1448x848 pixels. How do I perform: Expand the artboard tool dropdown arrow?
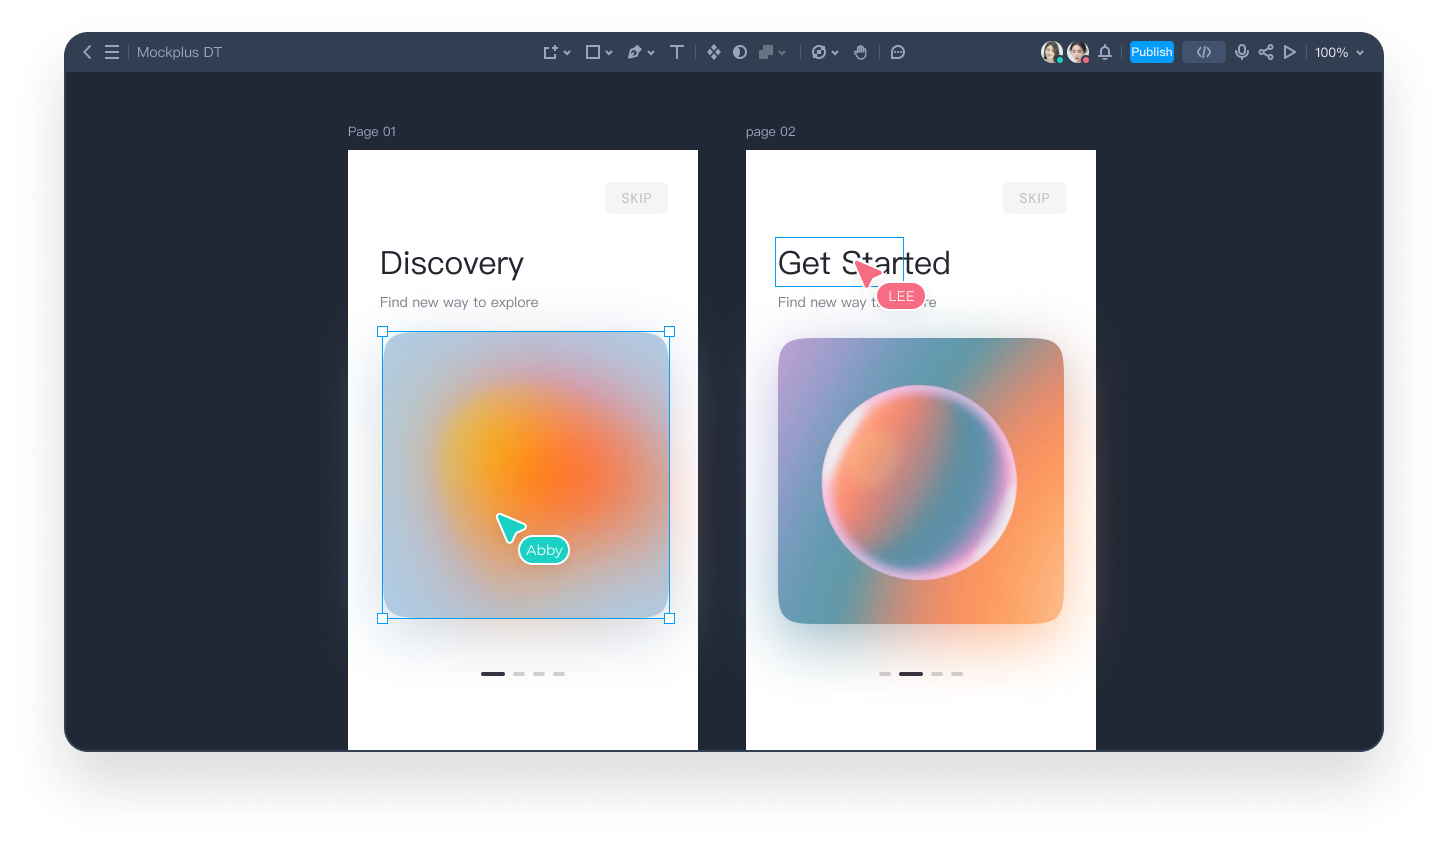tap(567, 53)
